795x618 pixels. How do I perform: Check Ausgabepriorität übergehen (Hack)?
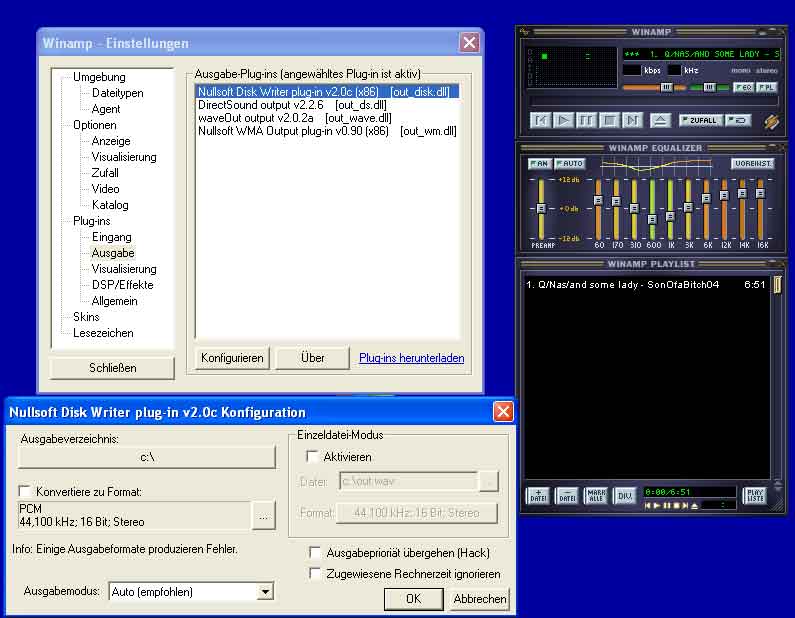tap(315, 552)
